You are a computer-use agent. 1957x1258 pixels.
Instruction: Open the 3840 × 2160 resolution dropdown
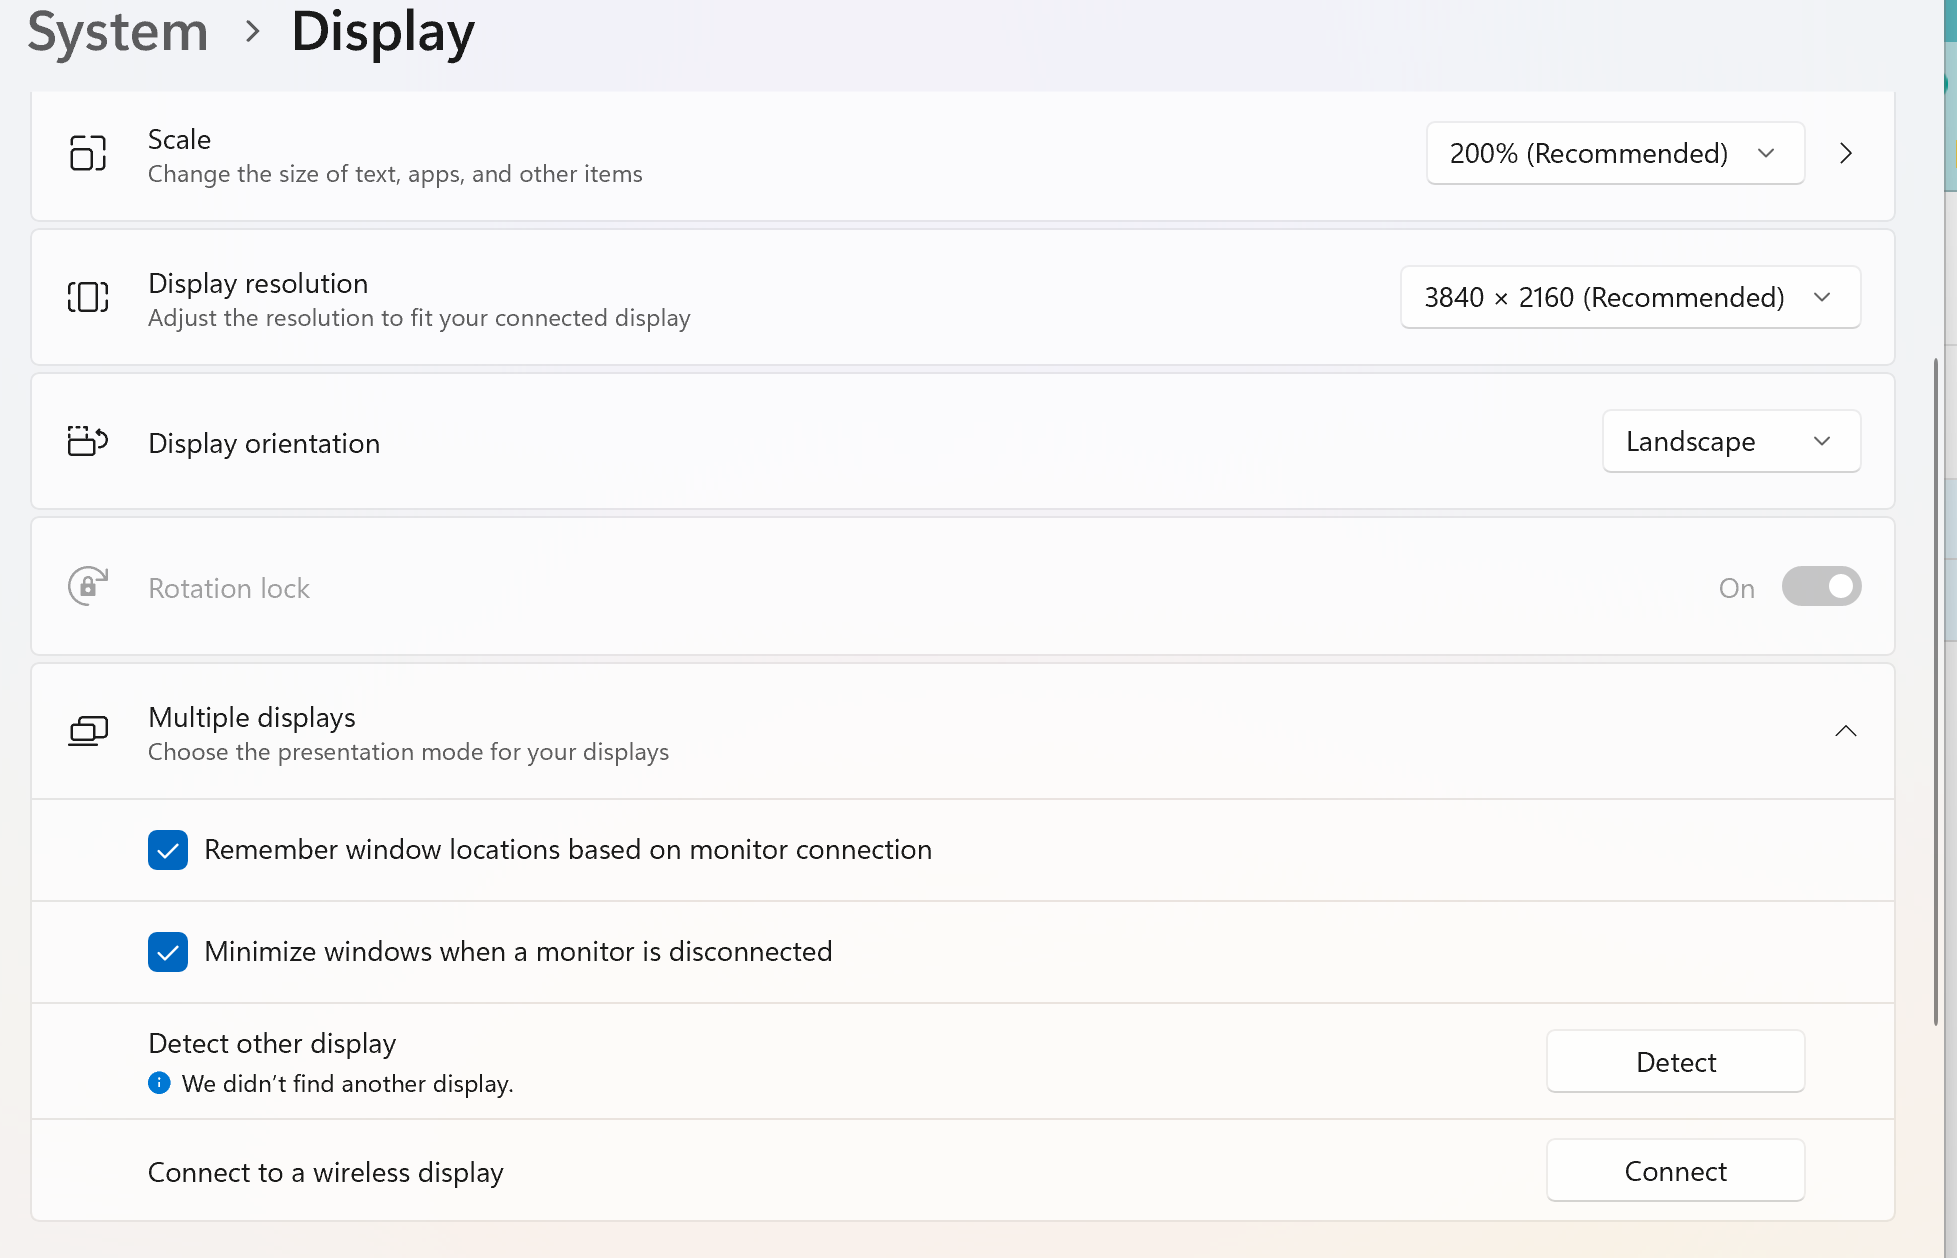1630,297
